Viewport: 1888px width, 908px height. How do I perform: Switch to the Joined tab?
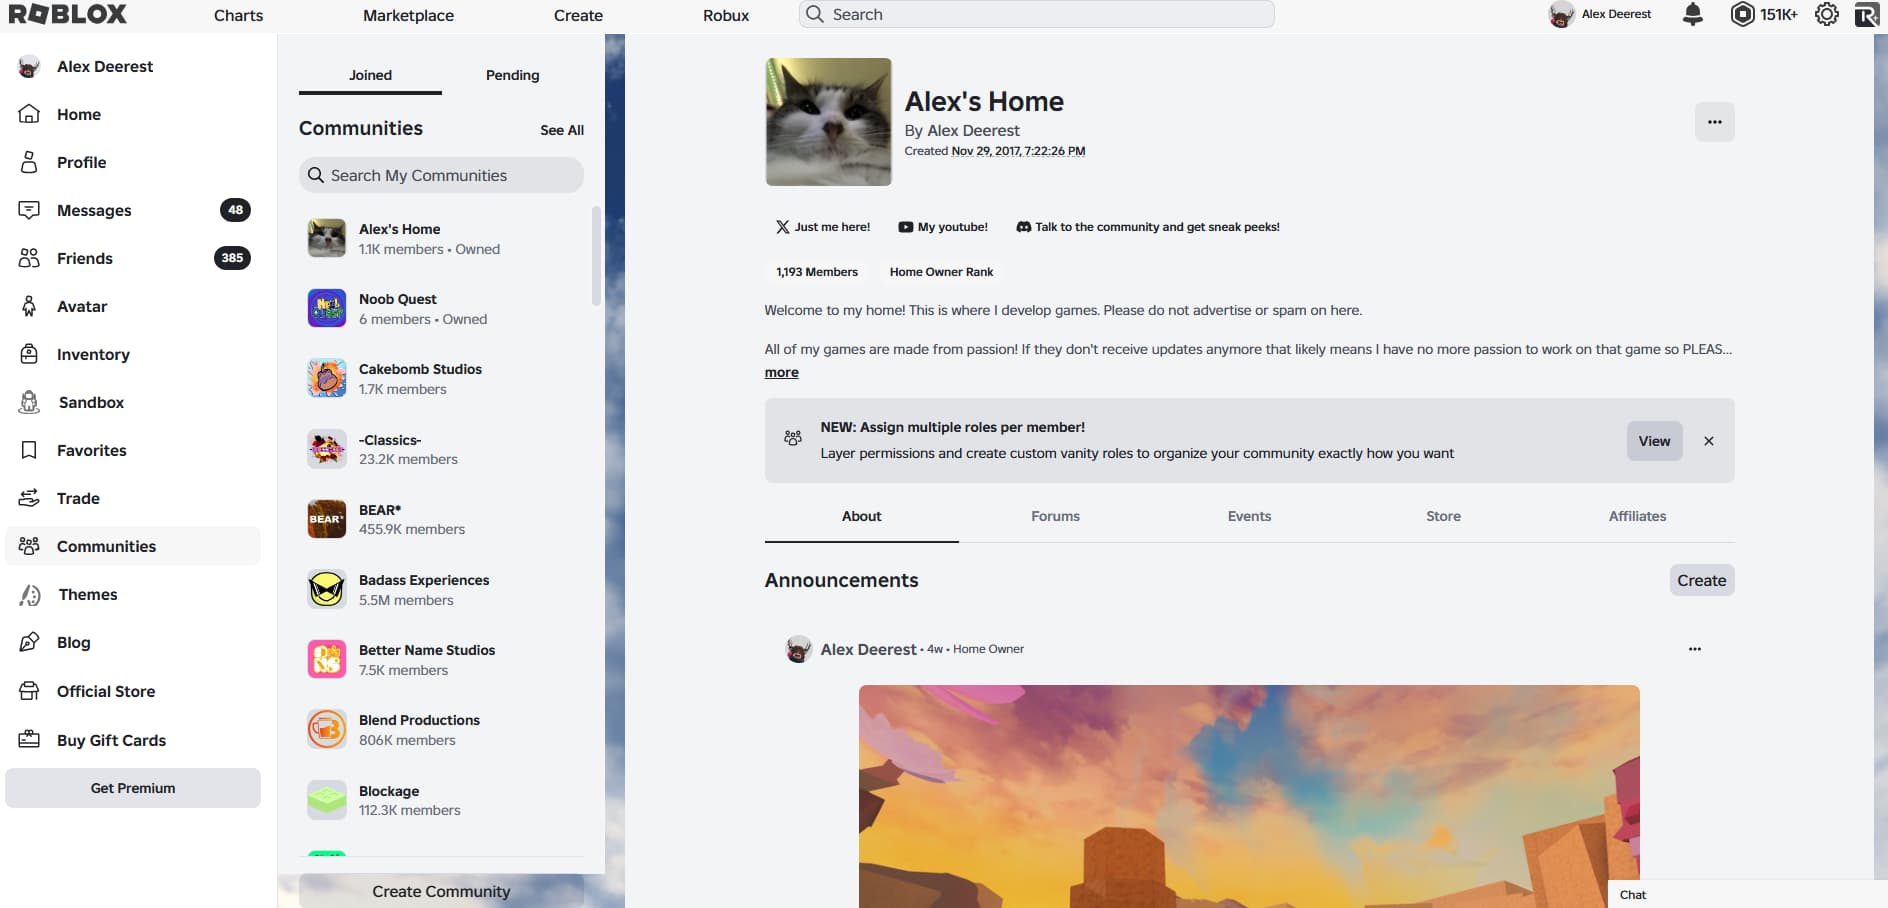pos(370,76)
